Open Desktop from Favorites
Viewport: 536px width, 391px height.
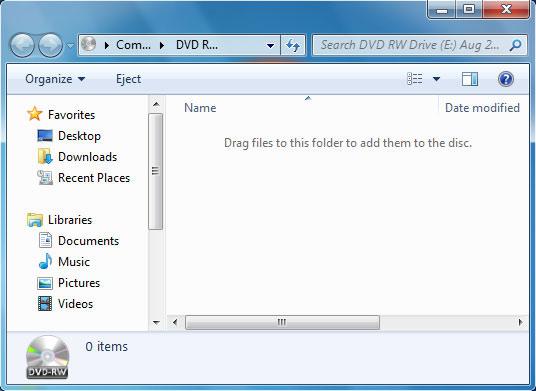(79, 136)
